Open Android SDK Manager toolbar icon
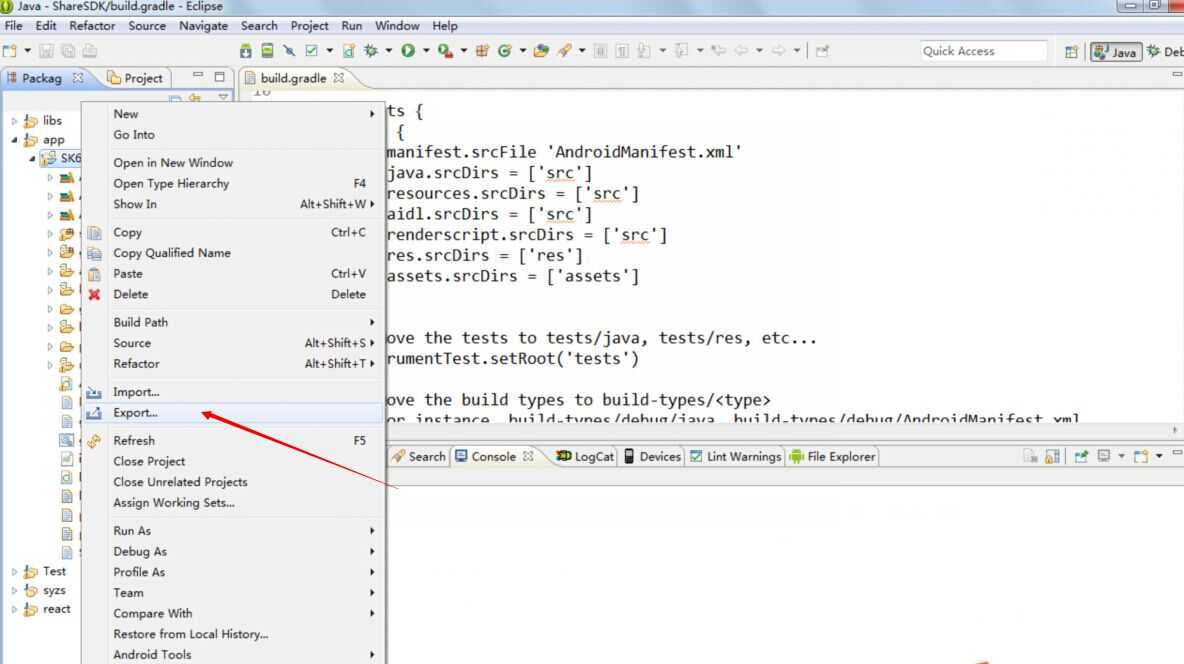1184x664 pixels. pyautogui.click(x=245, y=51)
